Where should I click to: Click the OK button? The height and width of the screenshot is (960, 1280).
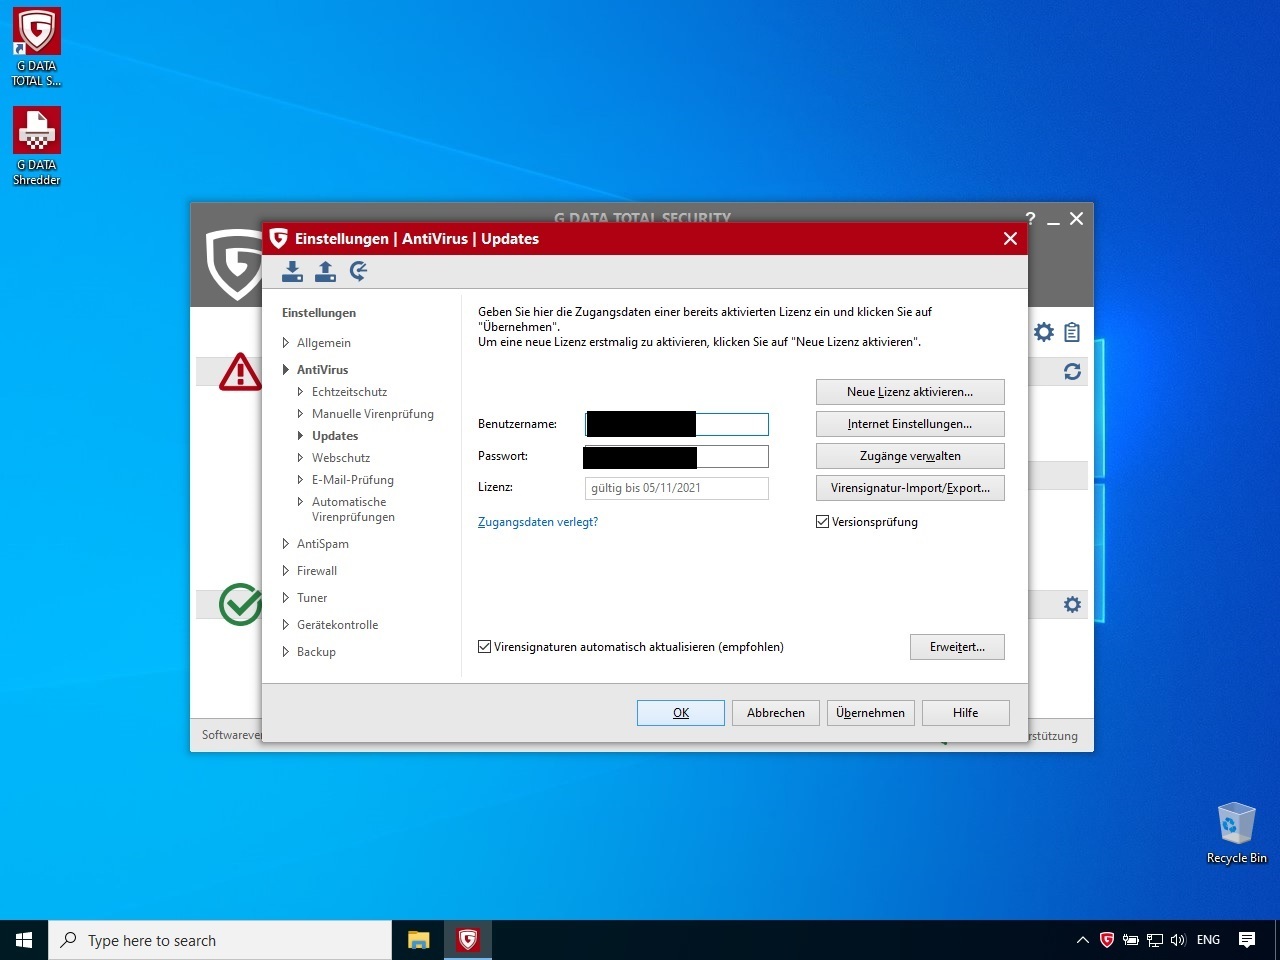681,713
